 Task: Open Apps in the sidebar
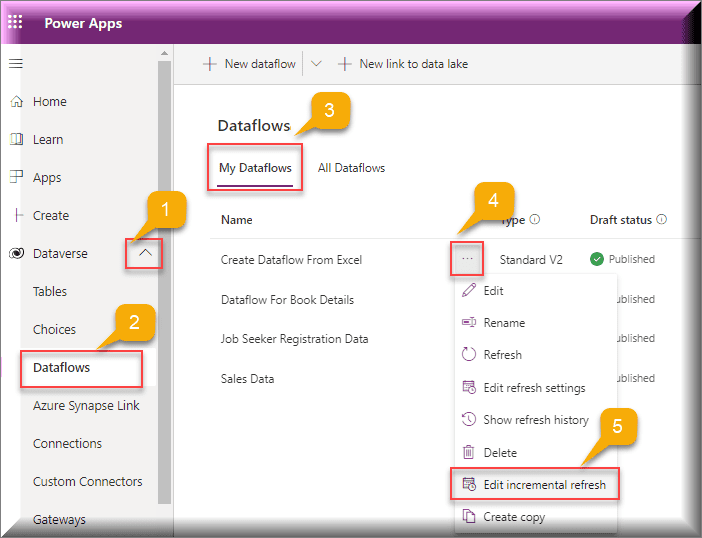pos(47,178)
